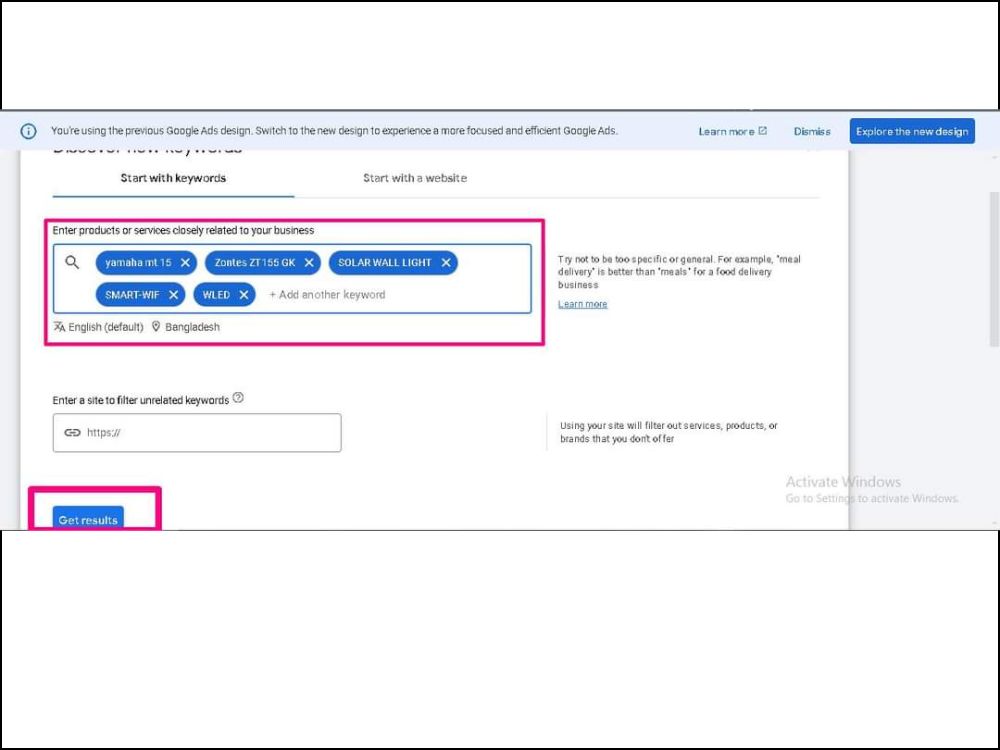Image resolution: width=1000 pixels, height=750 pixels.
Task: Click Explore the new design button
Action: 912,131
